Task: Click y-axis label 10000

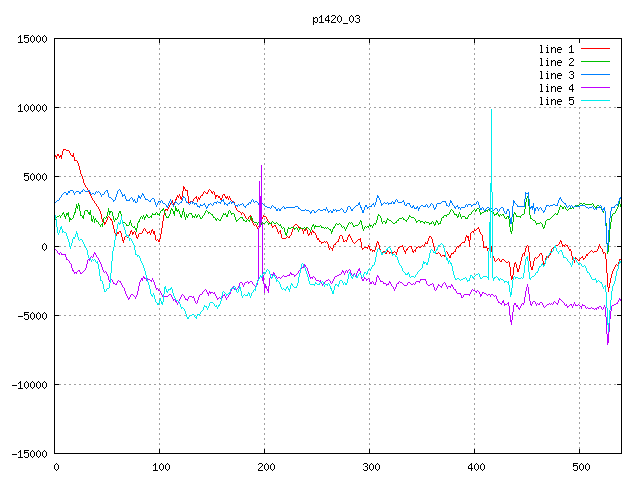Action: [x=32, y=108]
